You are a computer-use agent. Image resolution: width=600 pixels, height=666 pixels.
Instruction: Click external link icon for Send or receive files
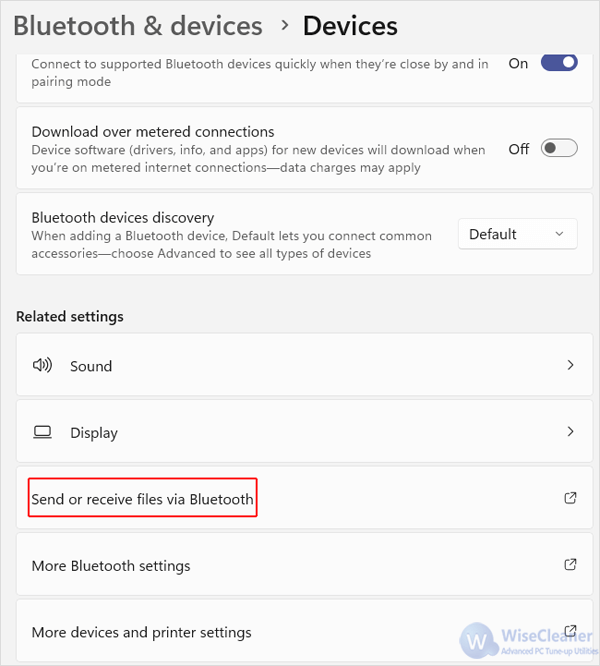point(570,498)
